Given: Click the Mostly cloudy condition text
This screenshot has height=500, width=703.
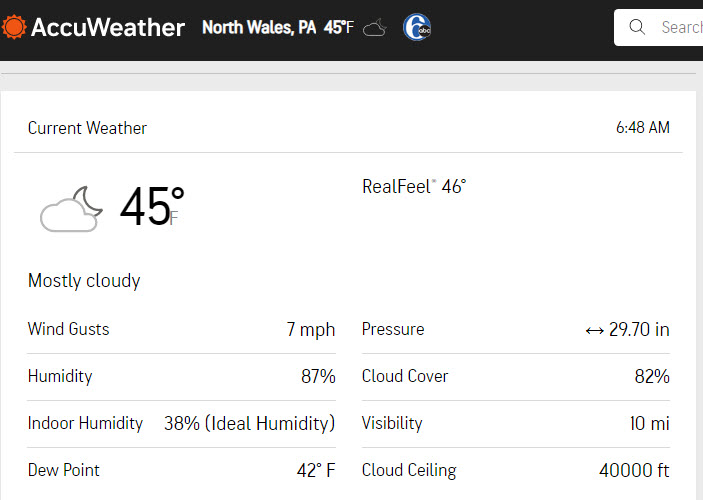Looking at the screenshot, I should click(x=84, y=281).
